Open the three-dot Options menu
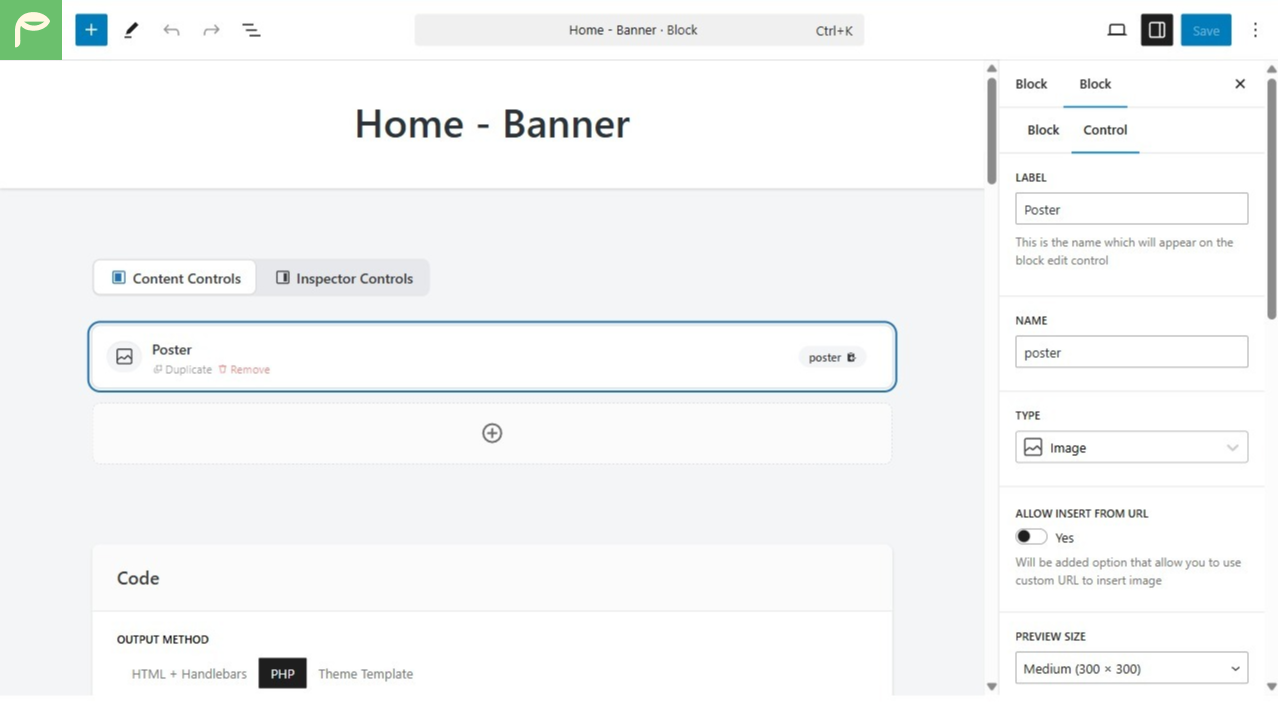 point(1256,30)
